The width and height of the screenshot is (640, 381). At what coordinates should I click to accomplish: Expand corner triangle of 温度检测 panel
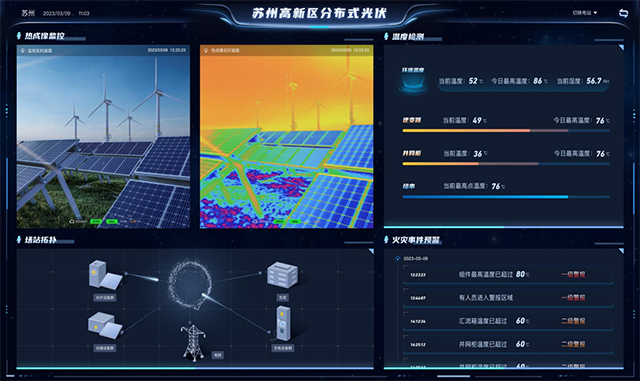621,48
